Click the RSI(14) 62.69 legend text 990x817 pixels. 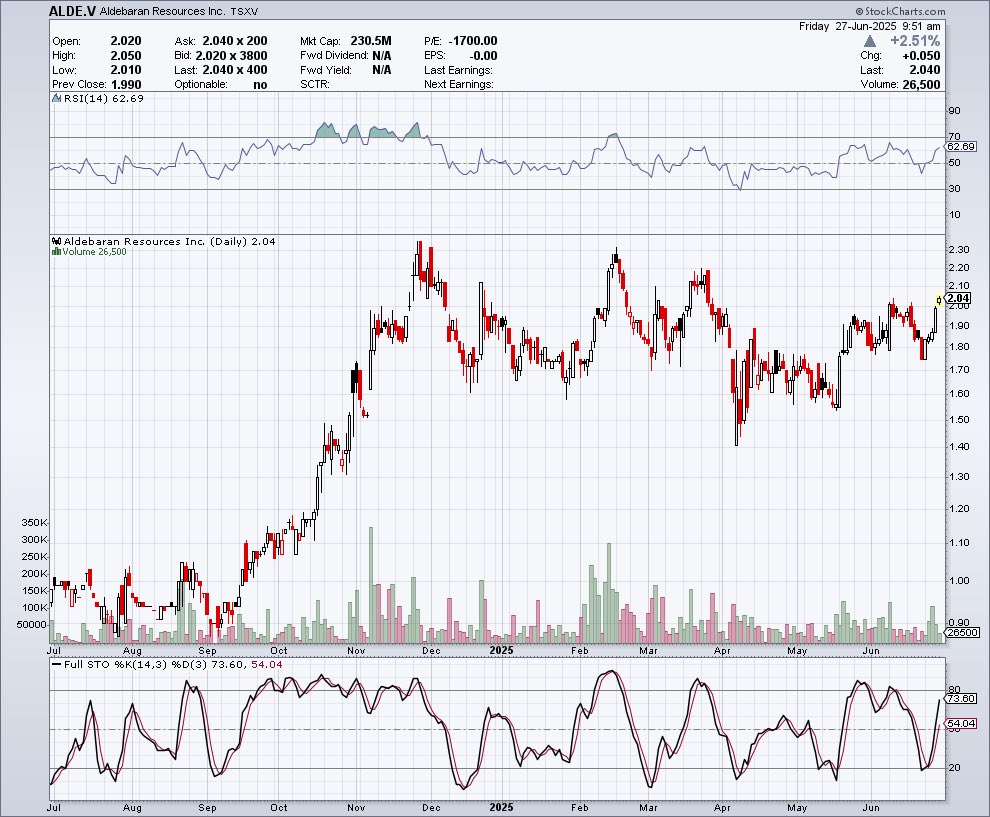pos(104,98)
